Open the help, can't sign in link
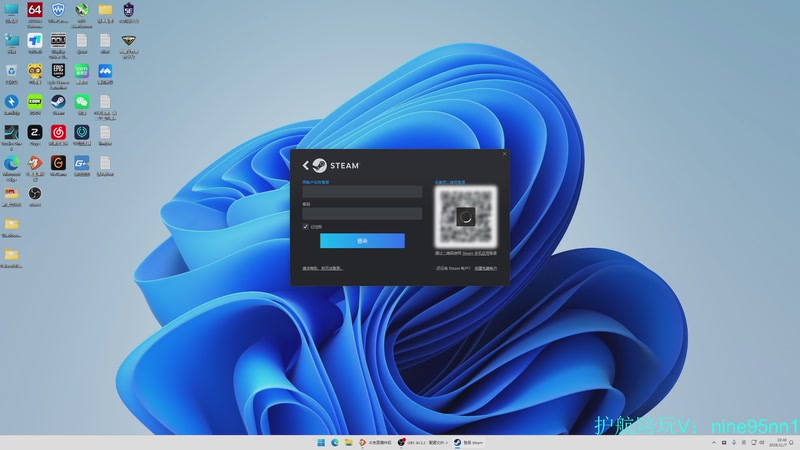800x450 pixels. 322,268
